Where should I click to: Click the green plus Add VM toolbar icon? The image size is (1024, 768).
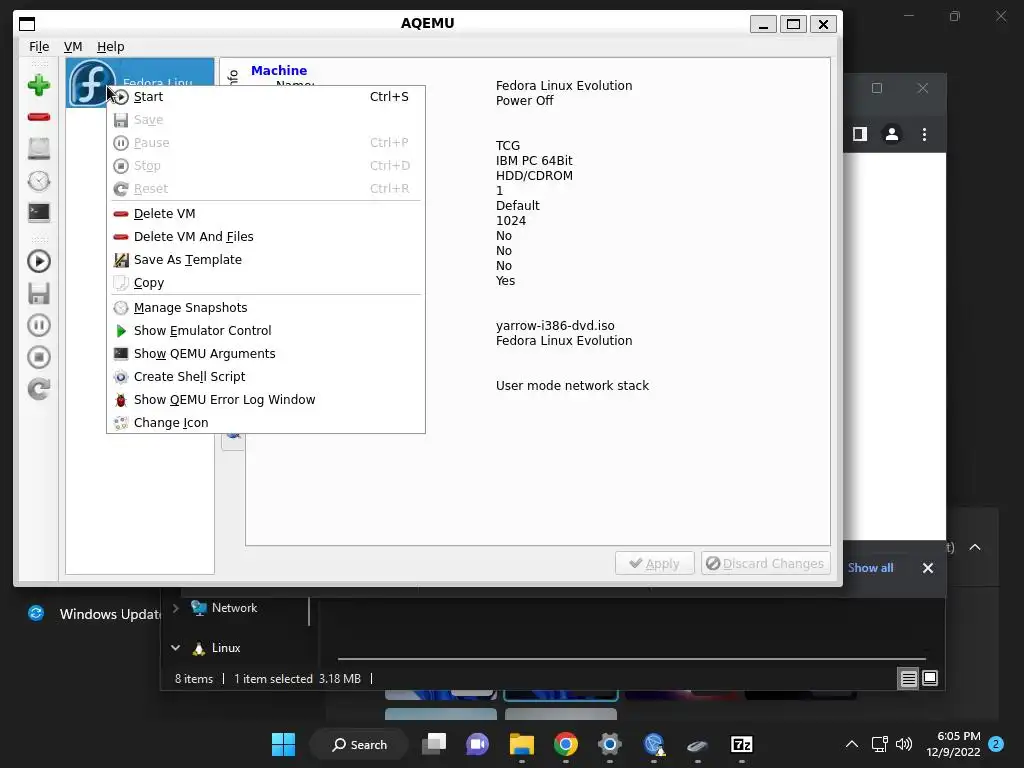39,86
